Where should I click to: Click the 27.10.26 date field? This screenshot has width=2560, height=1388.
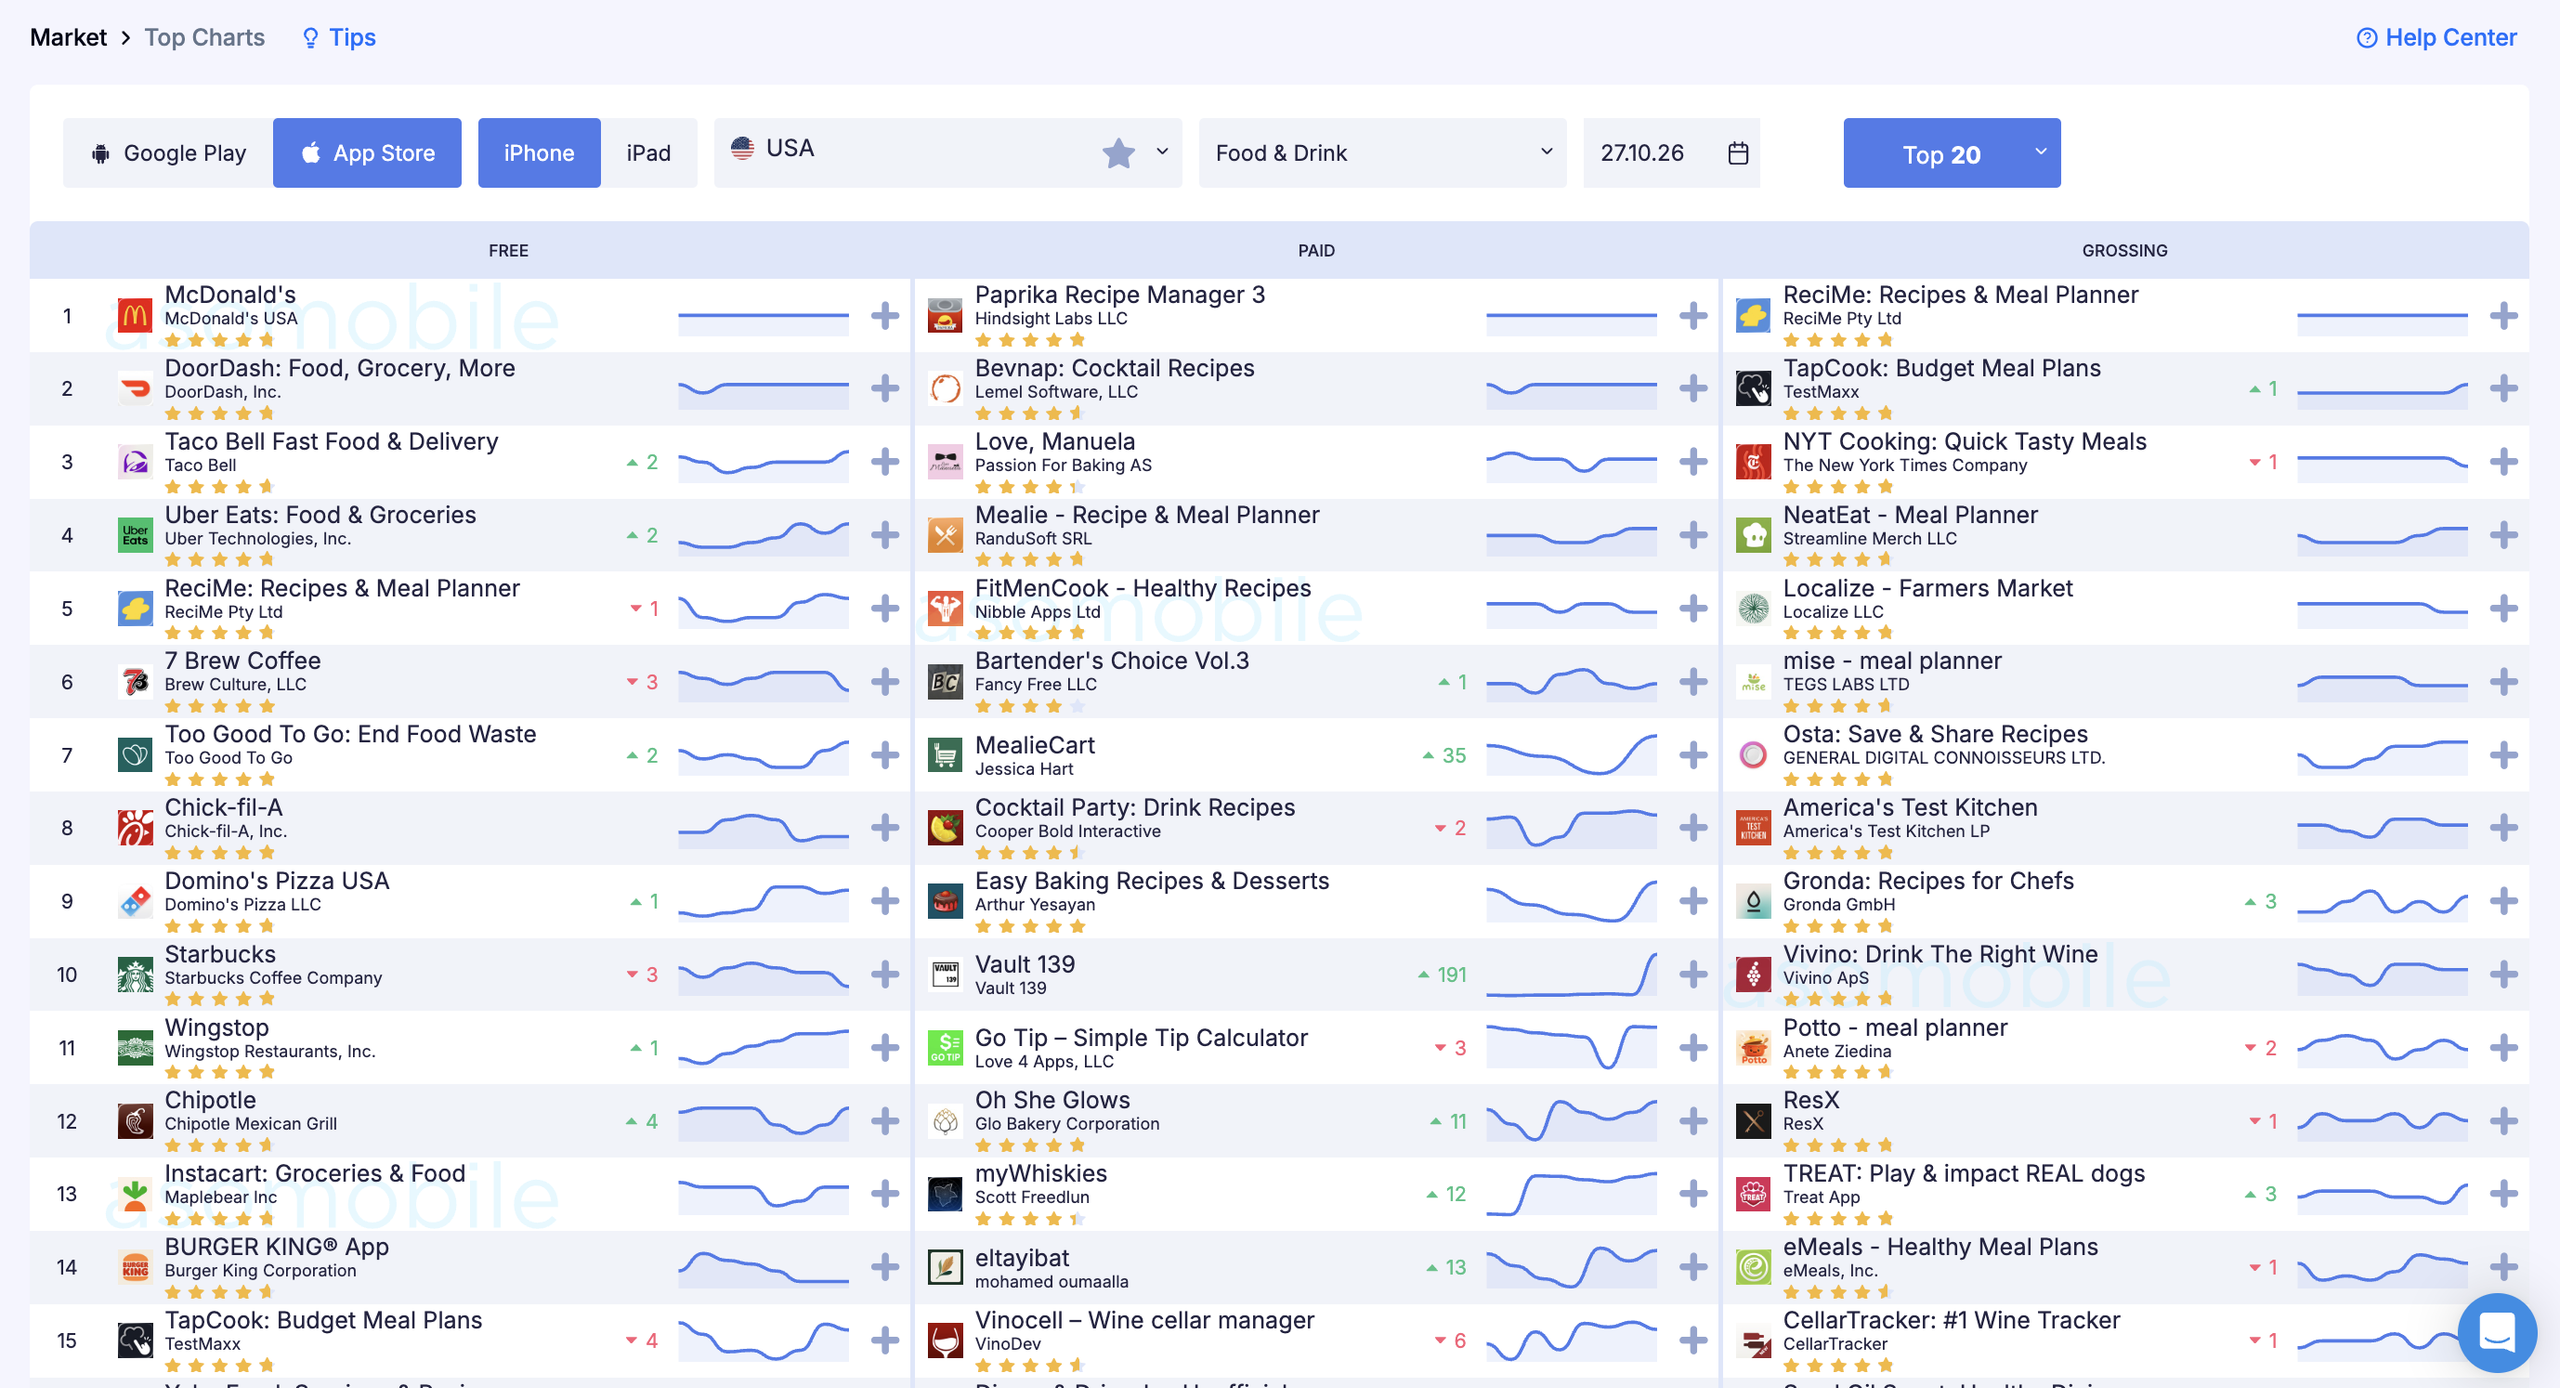[1671, 153]
